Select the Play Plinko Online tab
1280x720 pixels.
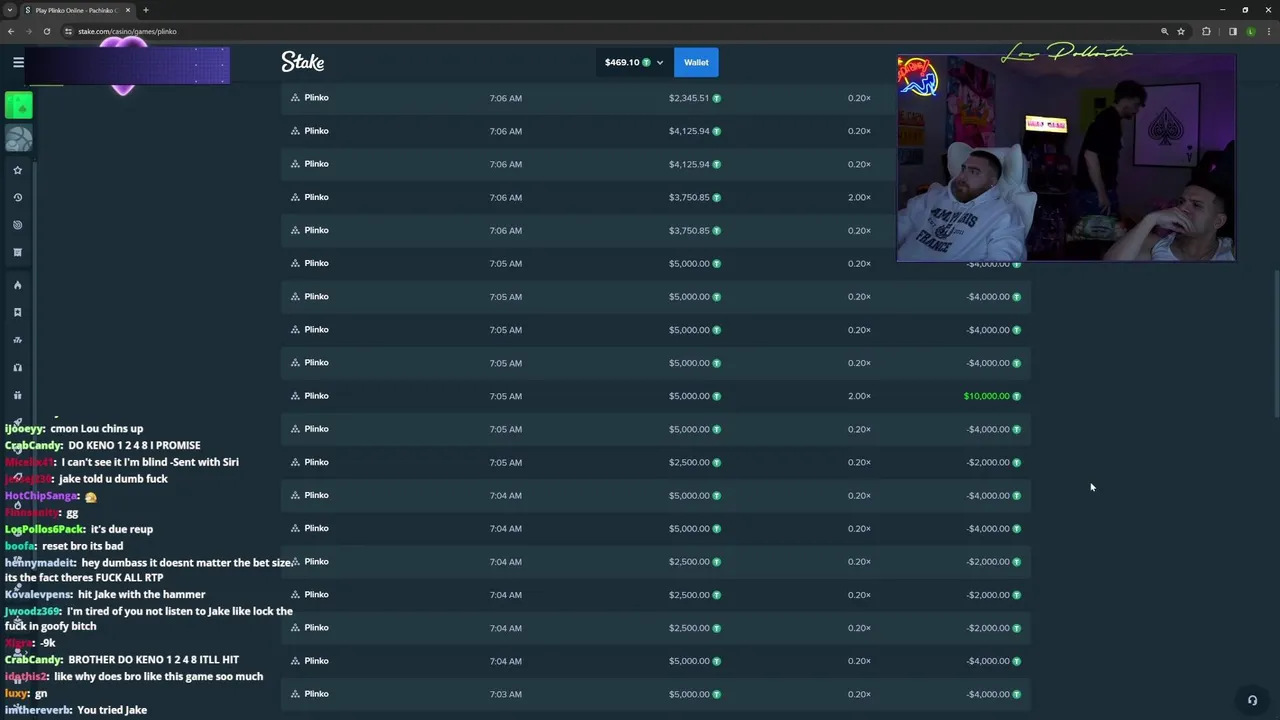tap(78, 10)
